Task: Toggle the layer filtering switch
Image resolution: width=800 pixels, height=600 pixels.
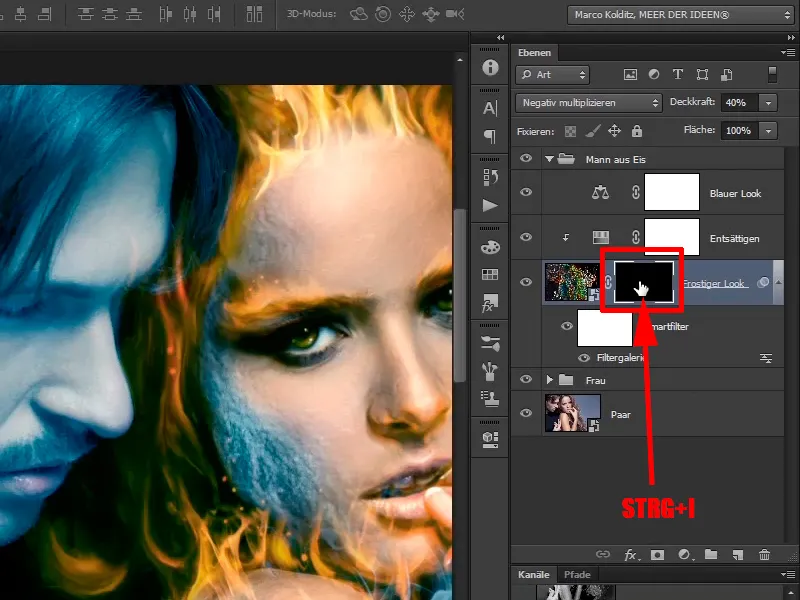Action: pyautogui.click(x=772, y=74)
